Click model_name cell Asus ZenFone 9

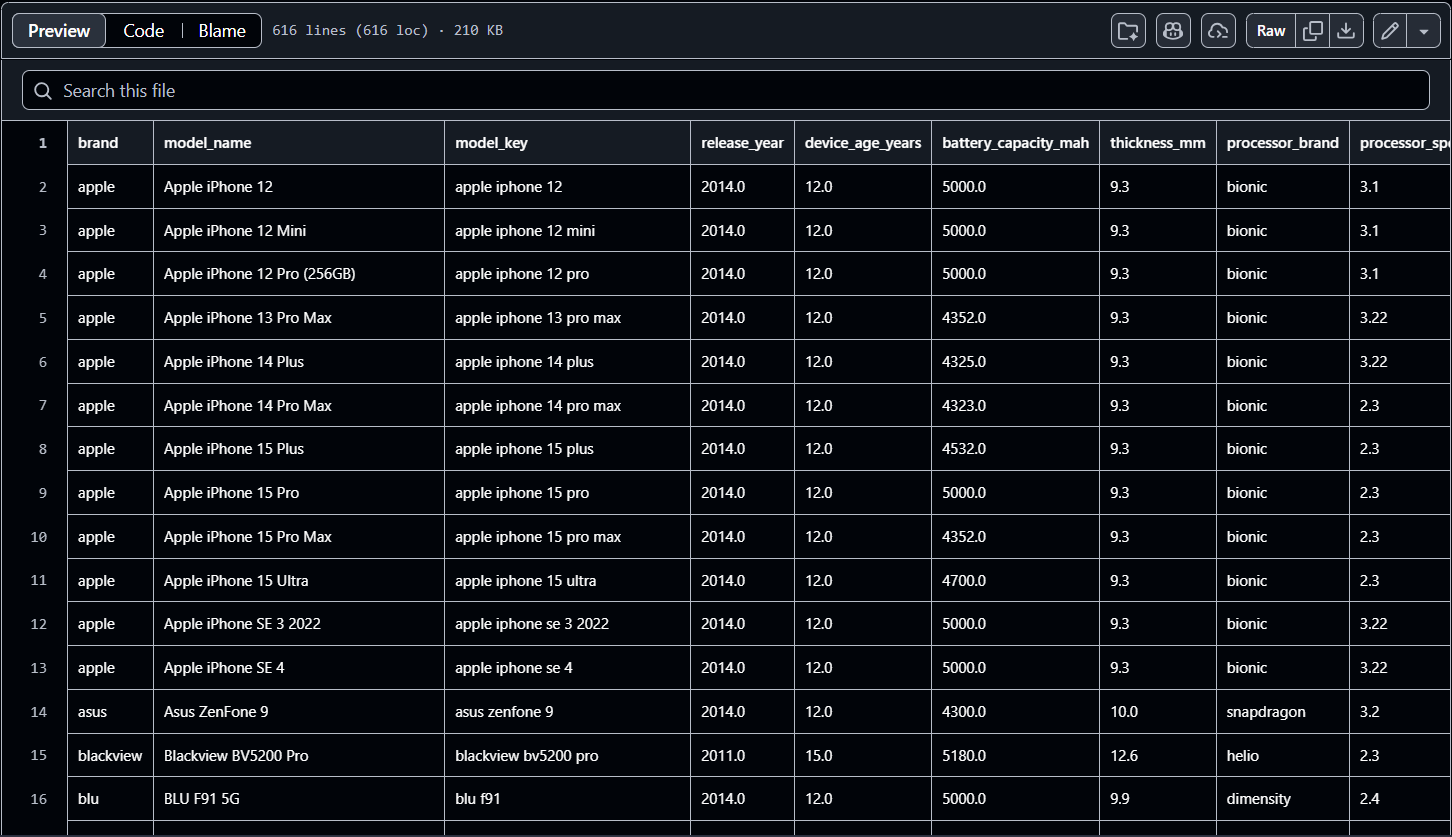point(299,712)
